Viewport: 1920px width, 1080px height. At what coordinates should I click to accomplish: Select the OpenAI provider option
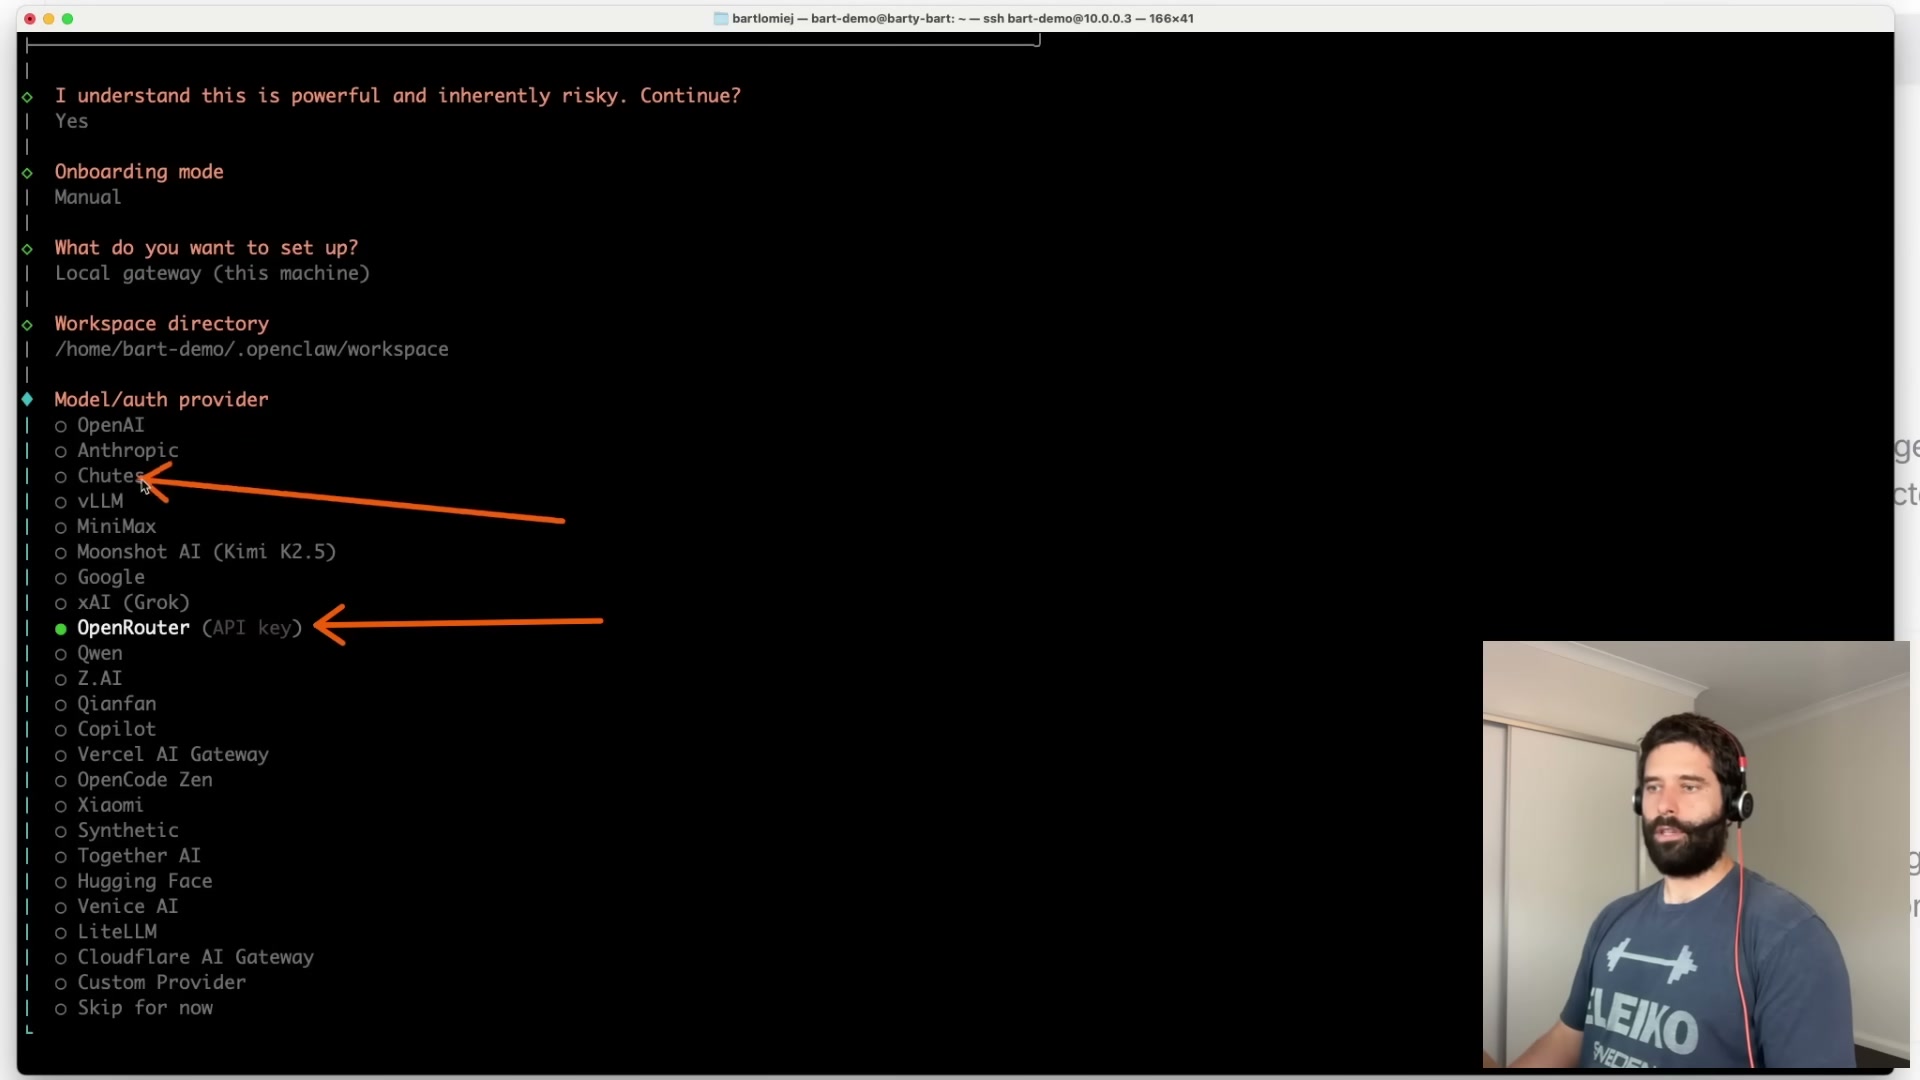coord(100,425)
